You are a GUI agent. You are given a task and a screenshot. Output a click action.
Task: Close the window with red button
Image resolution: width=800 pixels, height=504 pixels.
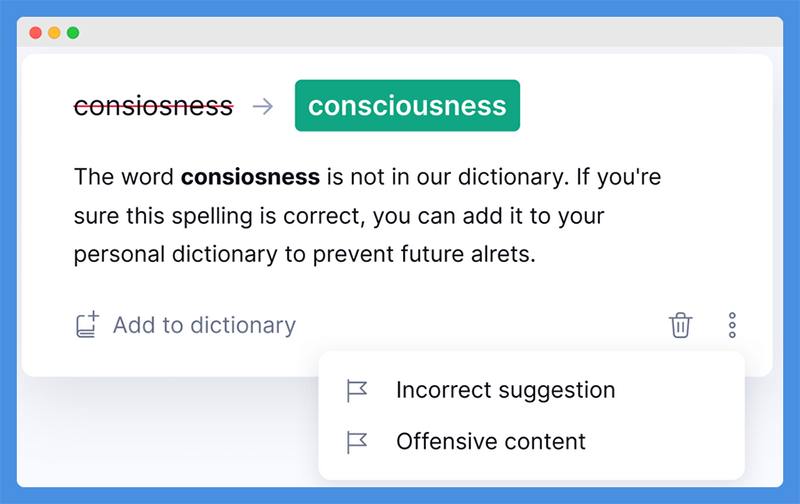click(36, 33)
